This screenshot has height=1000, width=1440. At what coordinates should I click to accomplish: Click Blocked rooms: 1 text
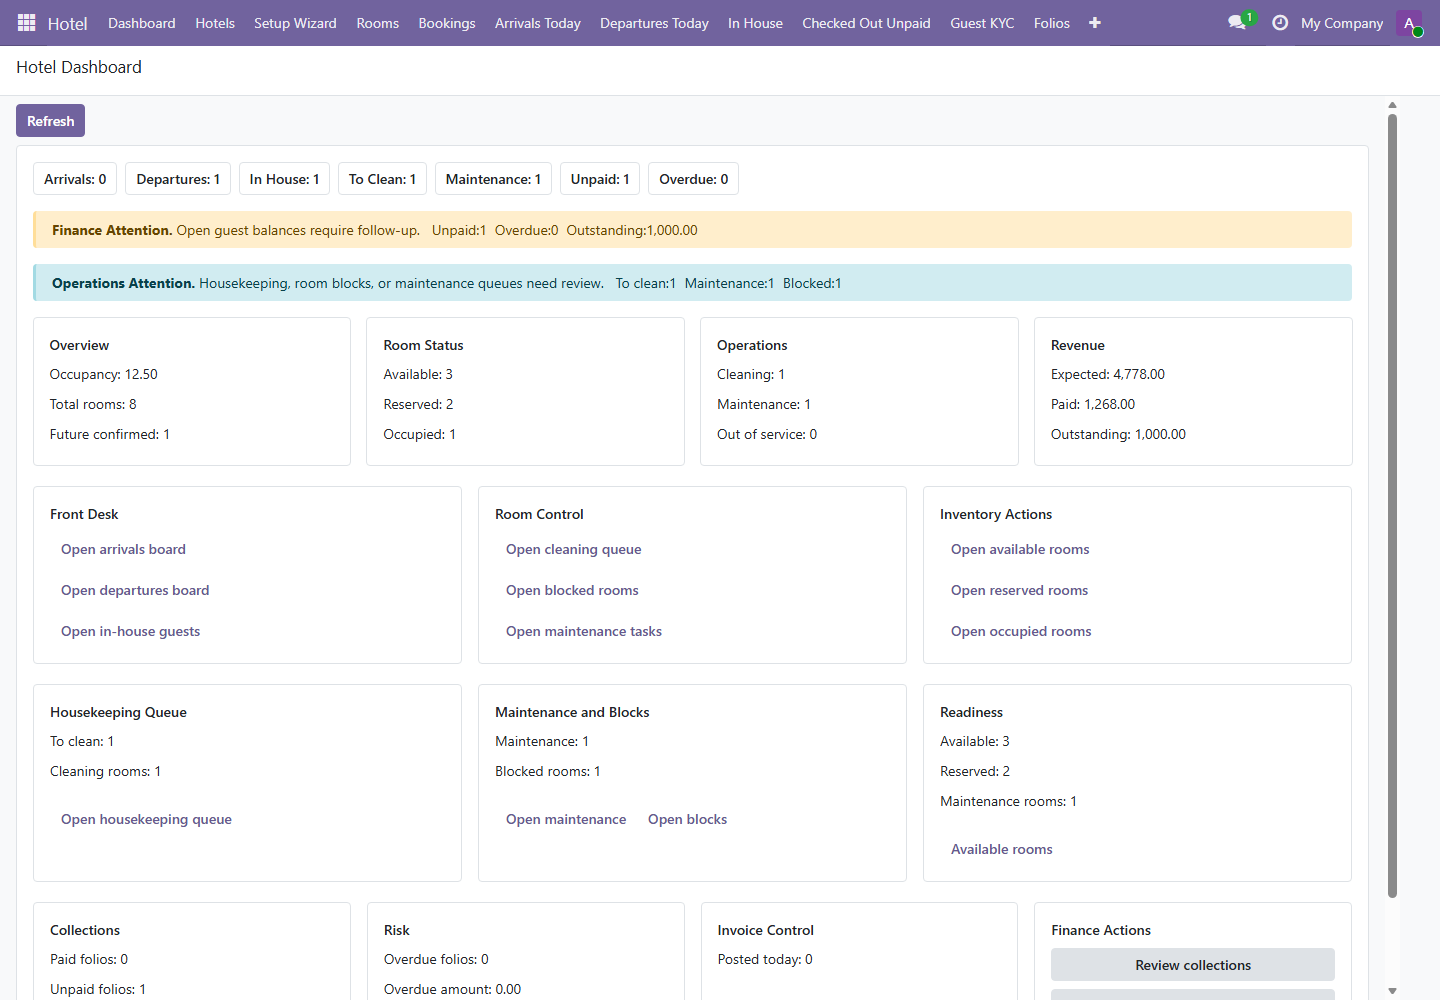(x=548, y=771)
